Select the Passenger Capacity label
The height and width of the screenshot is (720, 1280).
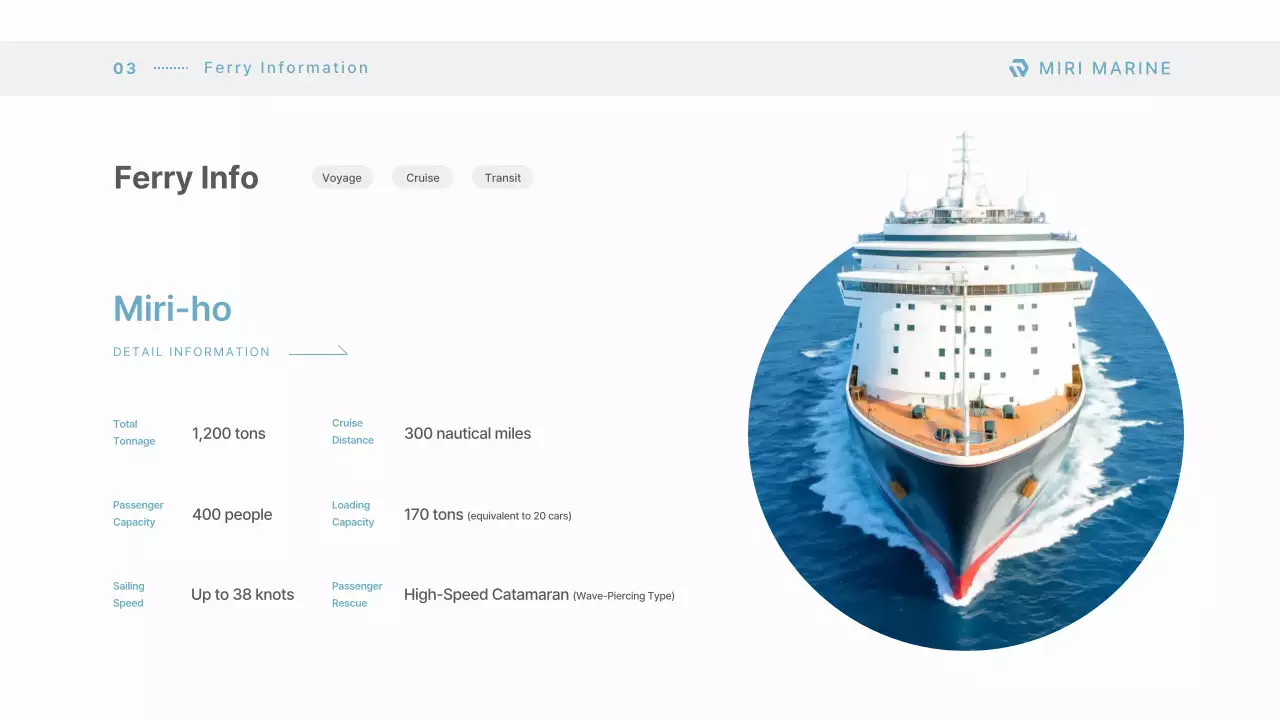coord(137,513)
